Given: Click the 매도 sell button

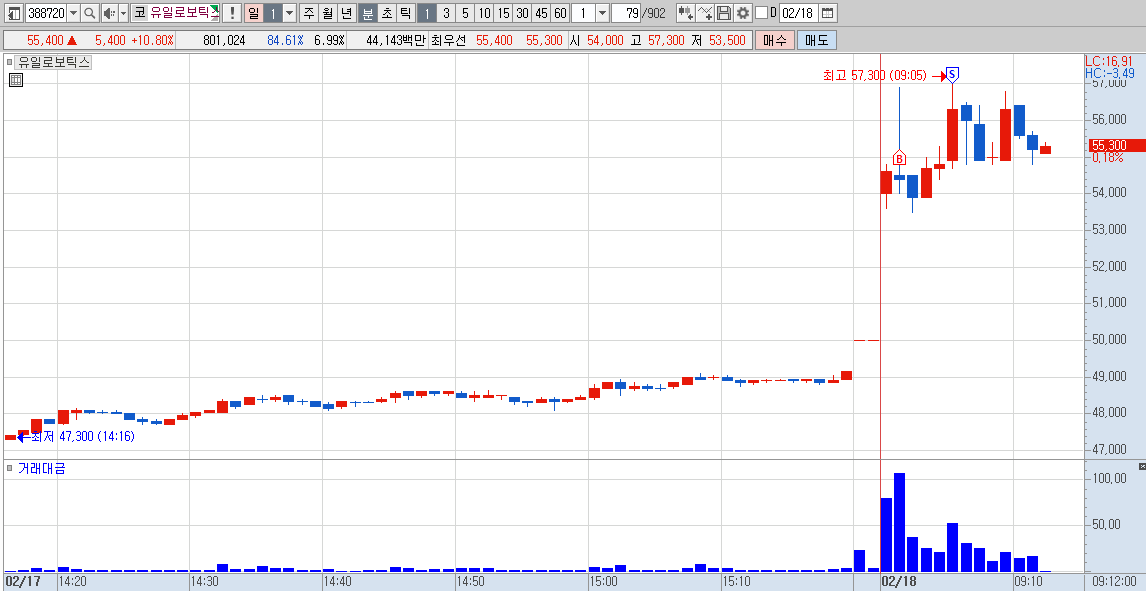Looking at the screenshot, I should pos(816,40).
